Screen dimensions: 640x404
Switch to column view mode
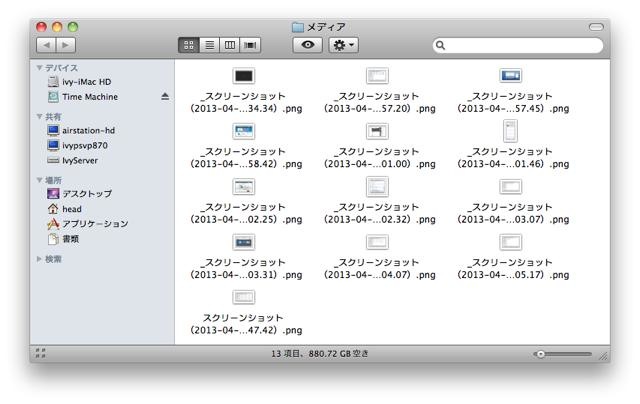point(230,45)
